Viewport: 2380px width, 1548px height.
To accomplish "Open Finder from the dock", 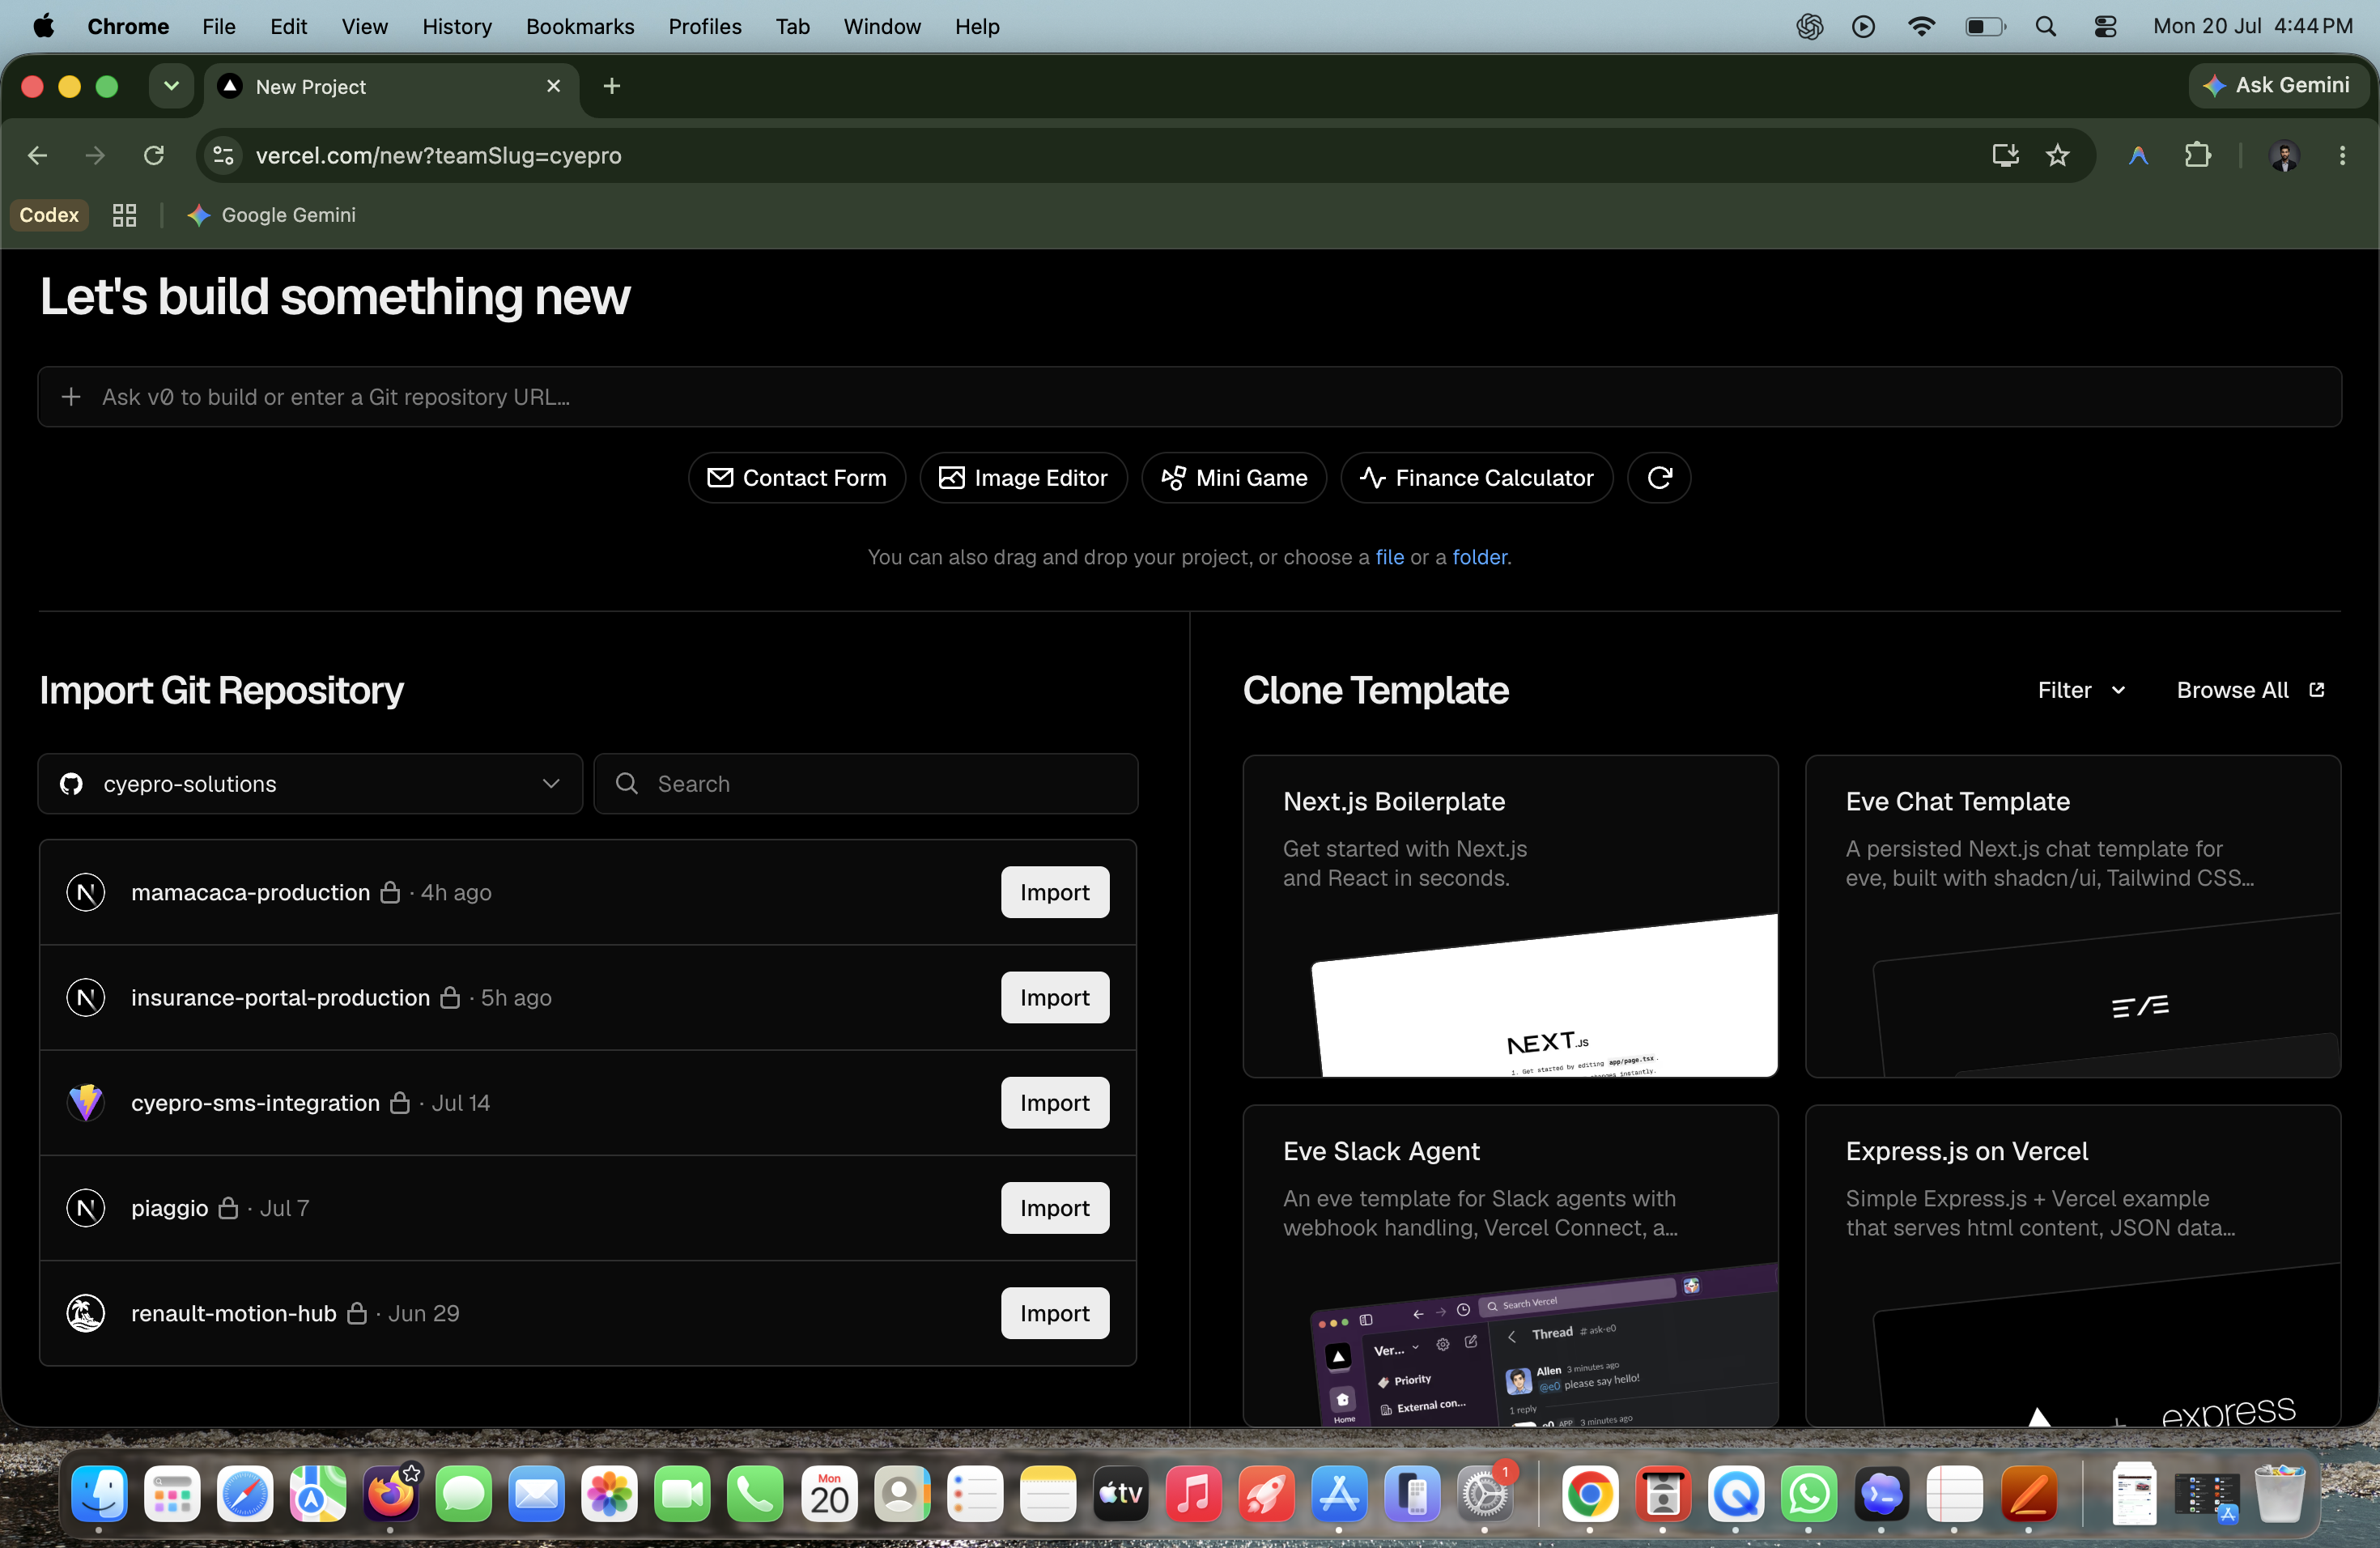I will 99,1494.
